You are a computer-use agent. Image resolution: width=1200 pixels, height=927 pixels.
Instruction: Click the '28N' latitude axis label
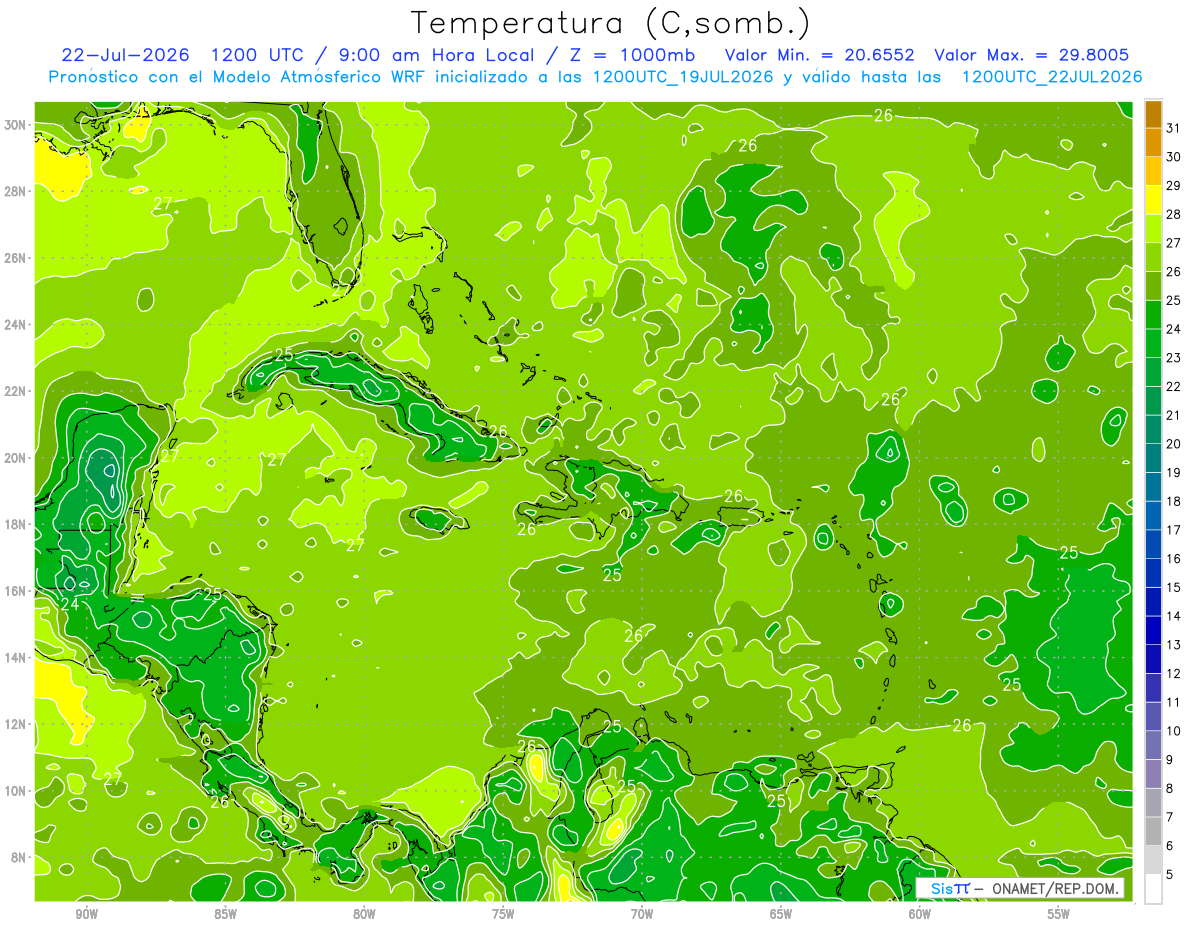coord(16,191)
